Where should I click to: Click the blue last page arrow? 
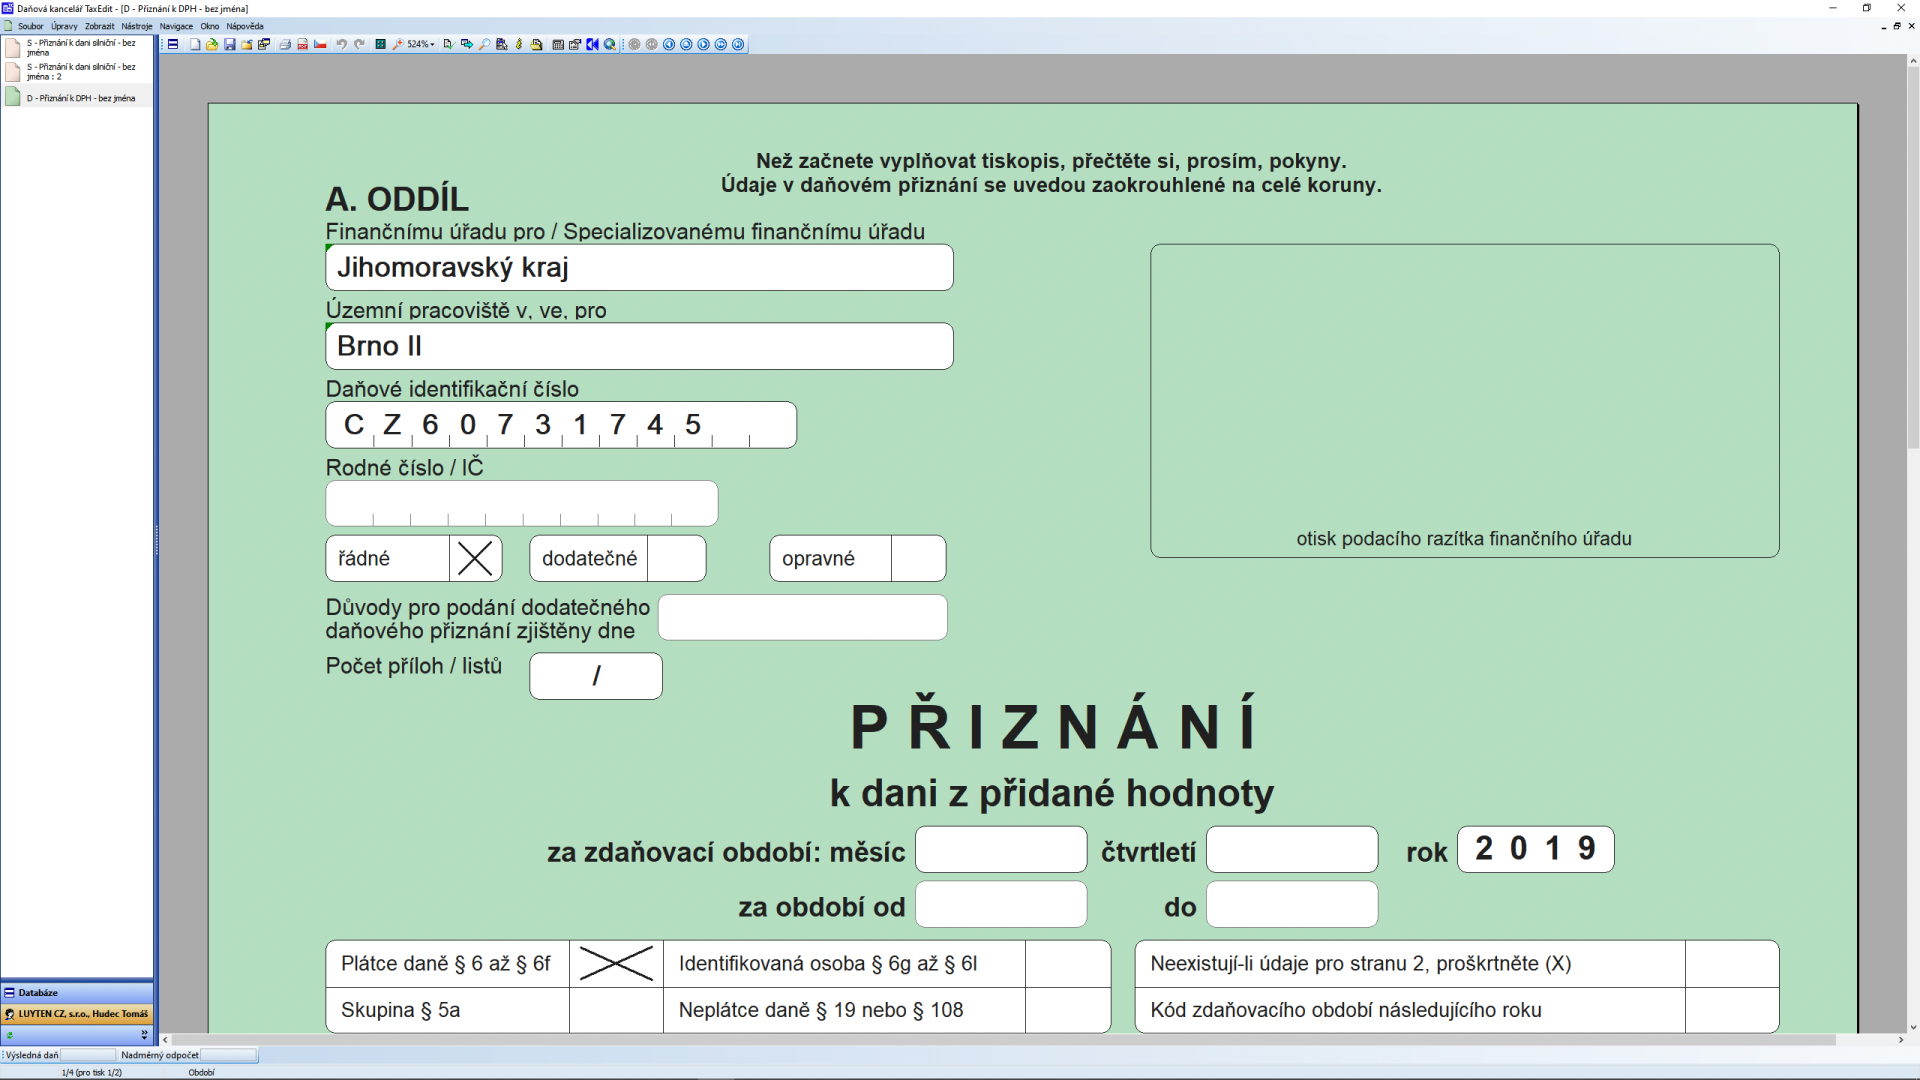pyautogui.click(x=738, y=44)
